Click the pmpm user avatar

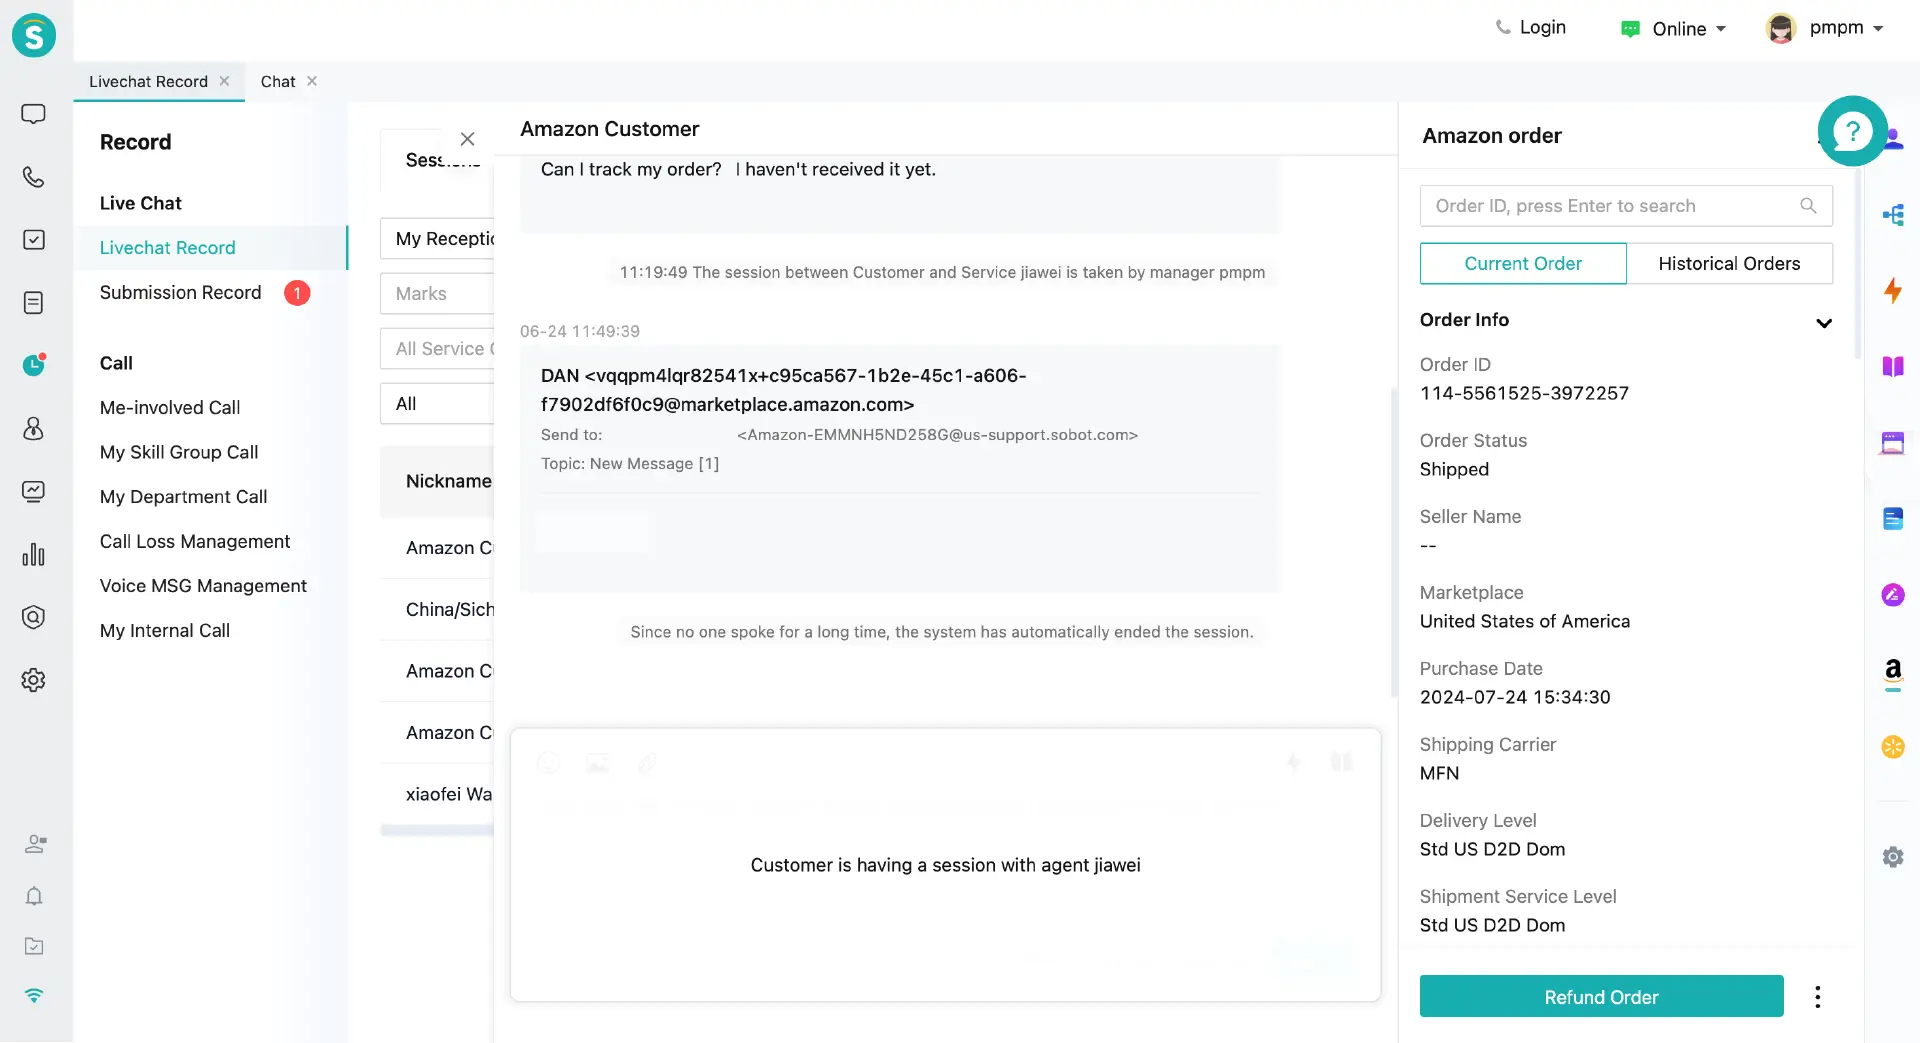point(1780,28)
